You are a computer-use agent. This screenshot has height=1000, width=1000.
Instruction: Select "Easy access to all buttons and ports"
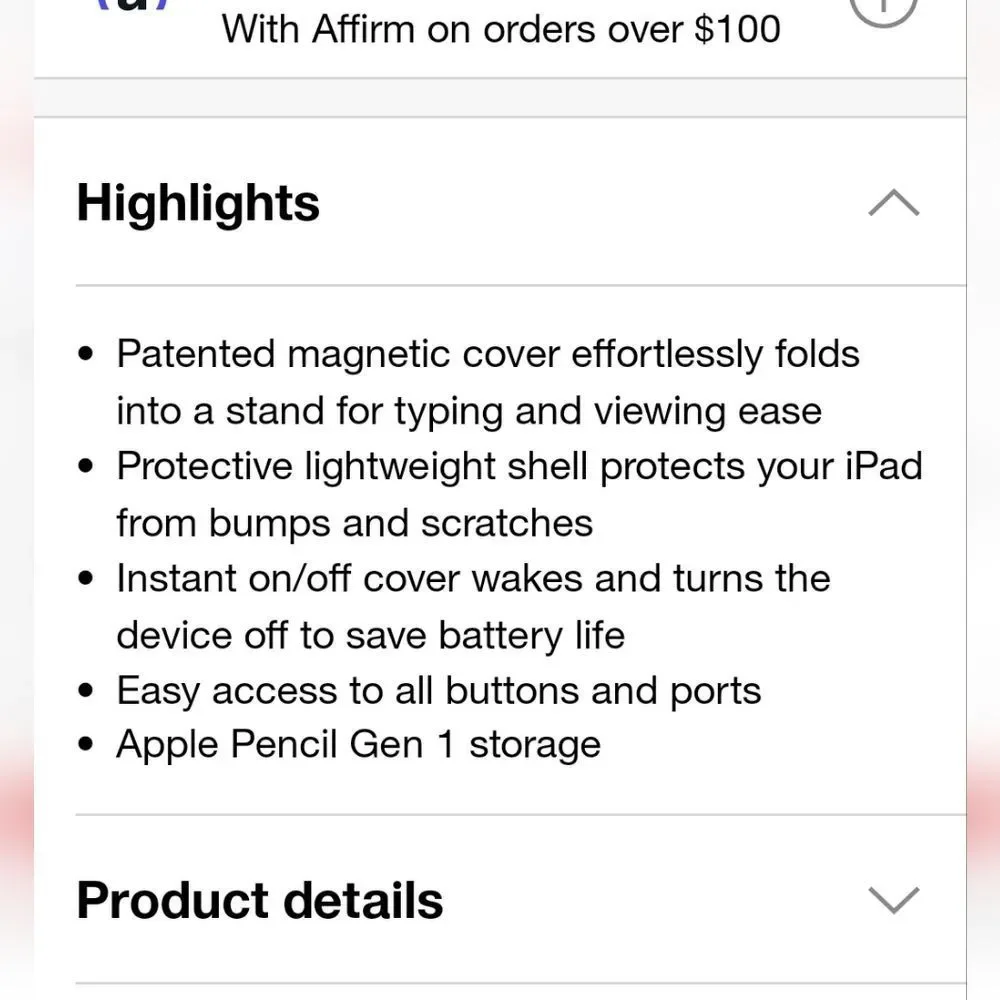click(439, 691)
